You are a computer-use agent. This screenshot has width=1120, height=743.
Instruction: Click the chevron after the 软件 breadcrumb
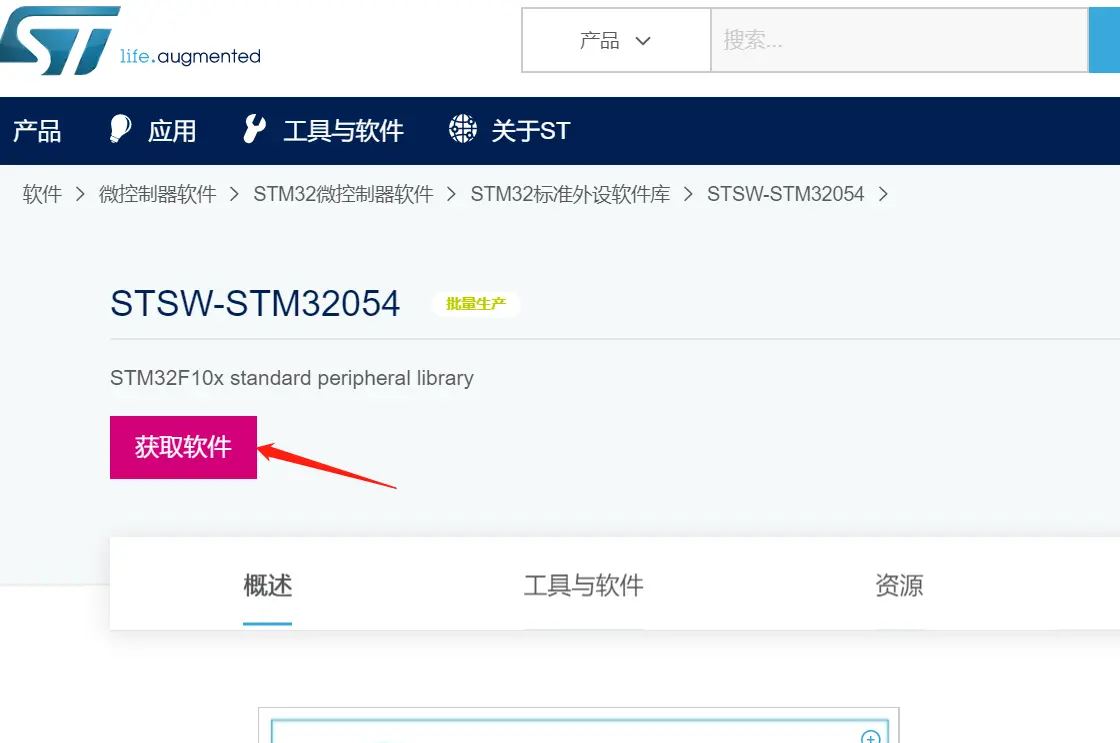[80, 194]
